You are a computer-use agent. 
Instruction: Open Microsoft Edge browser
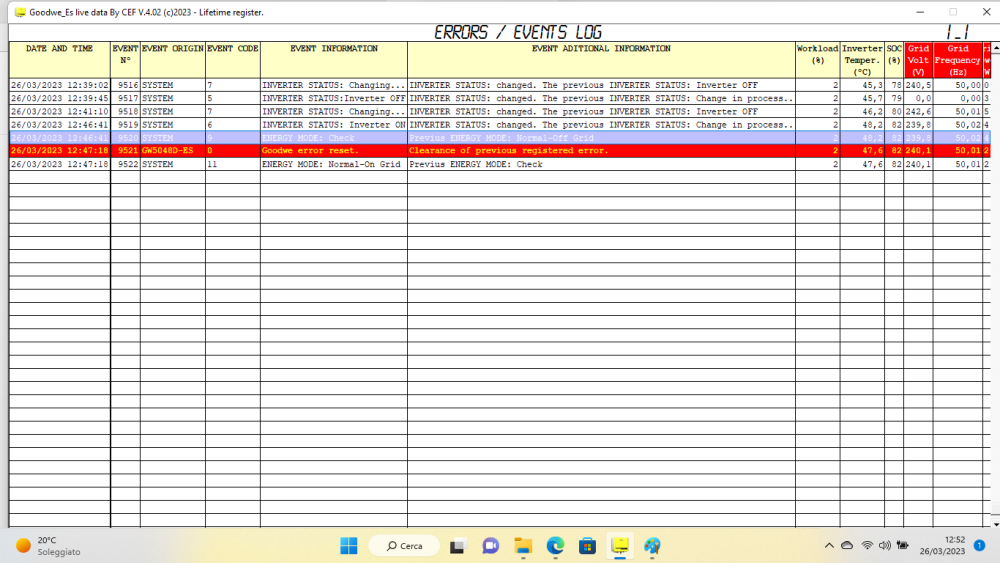[x=555, y=546]
